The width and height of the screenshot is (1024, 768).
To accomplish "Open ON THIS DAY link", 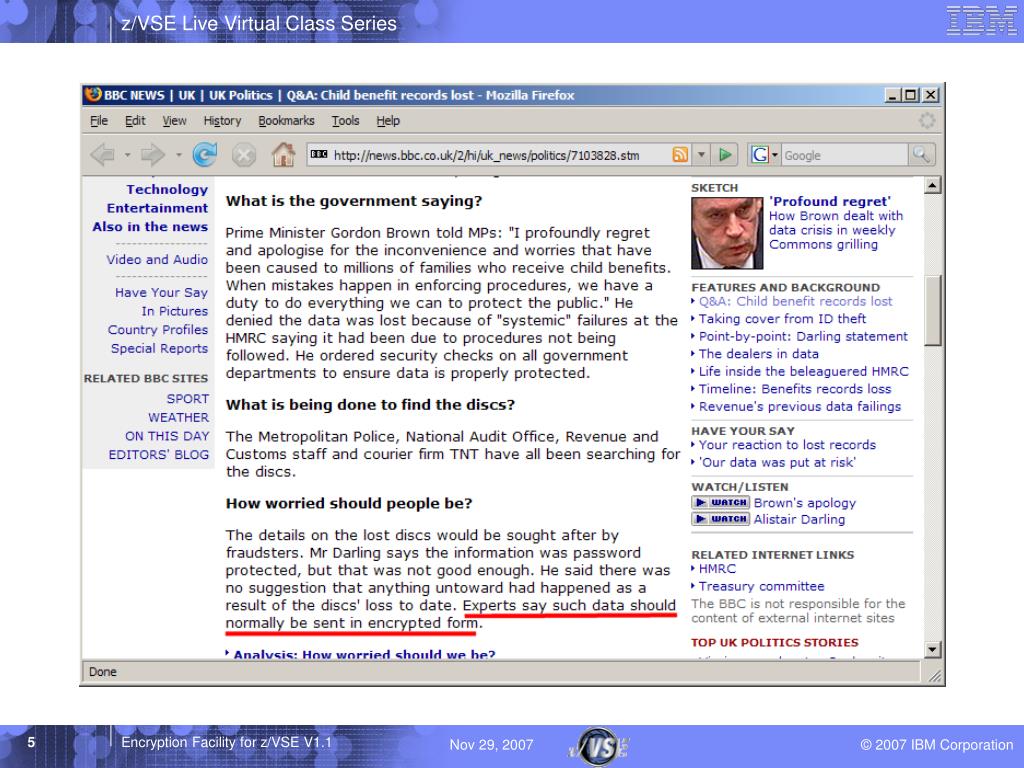I will pos(167,436).
